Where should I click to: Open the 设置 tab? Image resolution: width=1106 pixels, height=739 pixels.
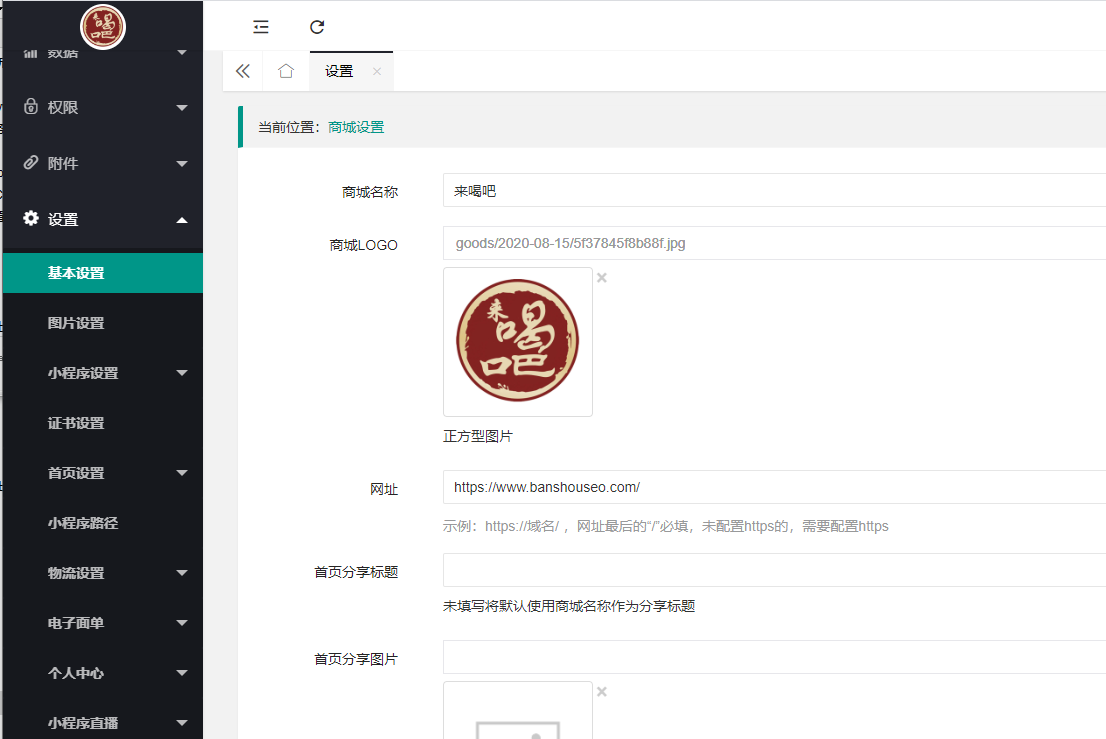(x=339, y=71)
